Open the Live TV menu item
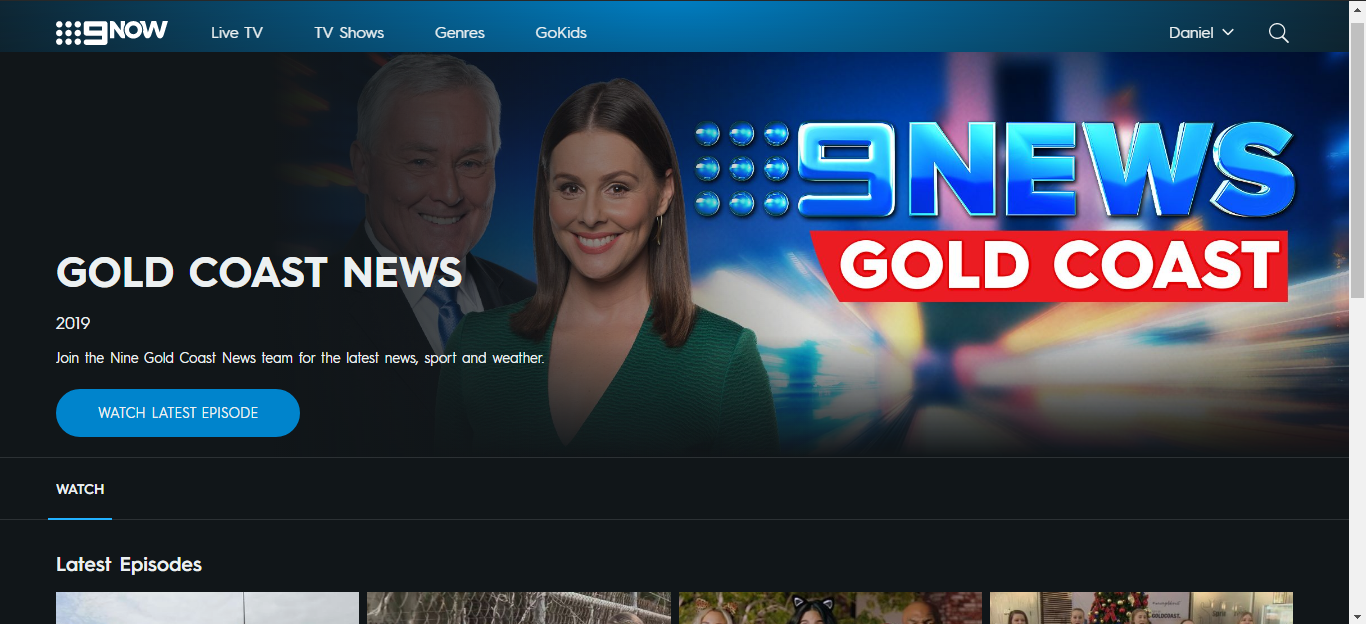The height and width of the screenshot is (624, 1366). click(237, 33)
